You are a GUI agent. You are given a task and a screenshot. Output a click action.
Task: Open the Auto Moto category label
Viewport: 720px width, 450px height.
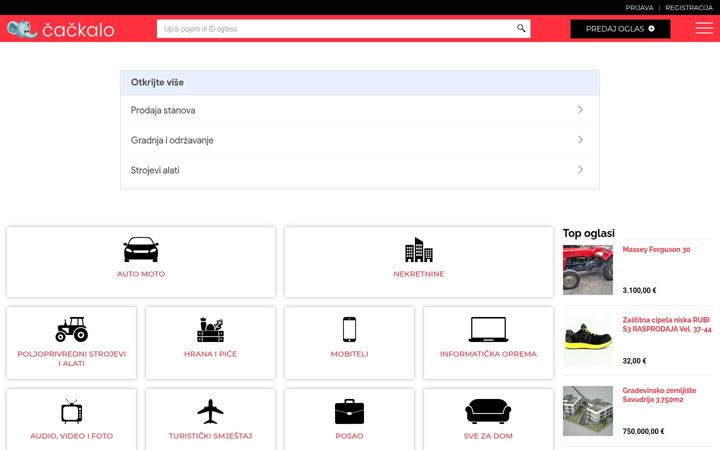pyautogui.click(x=141, y=274)
